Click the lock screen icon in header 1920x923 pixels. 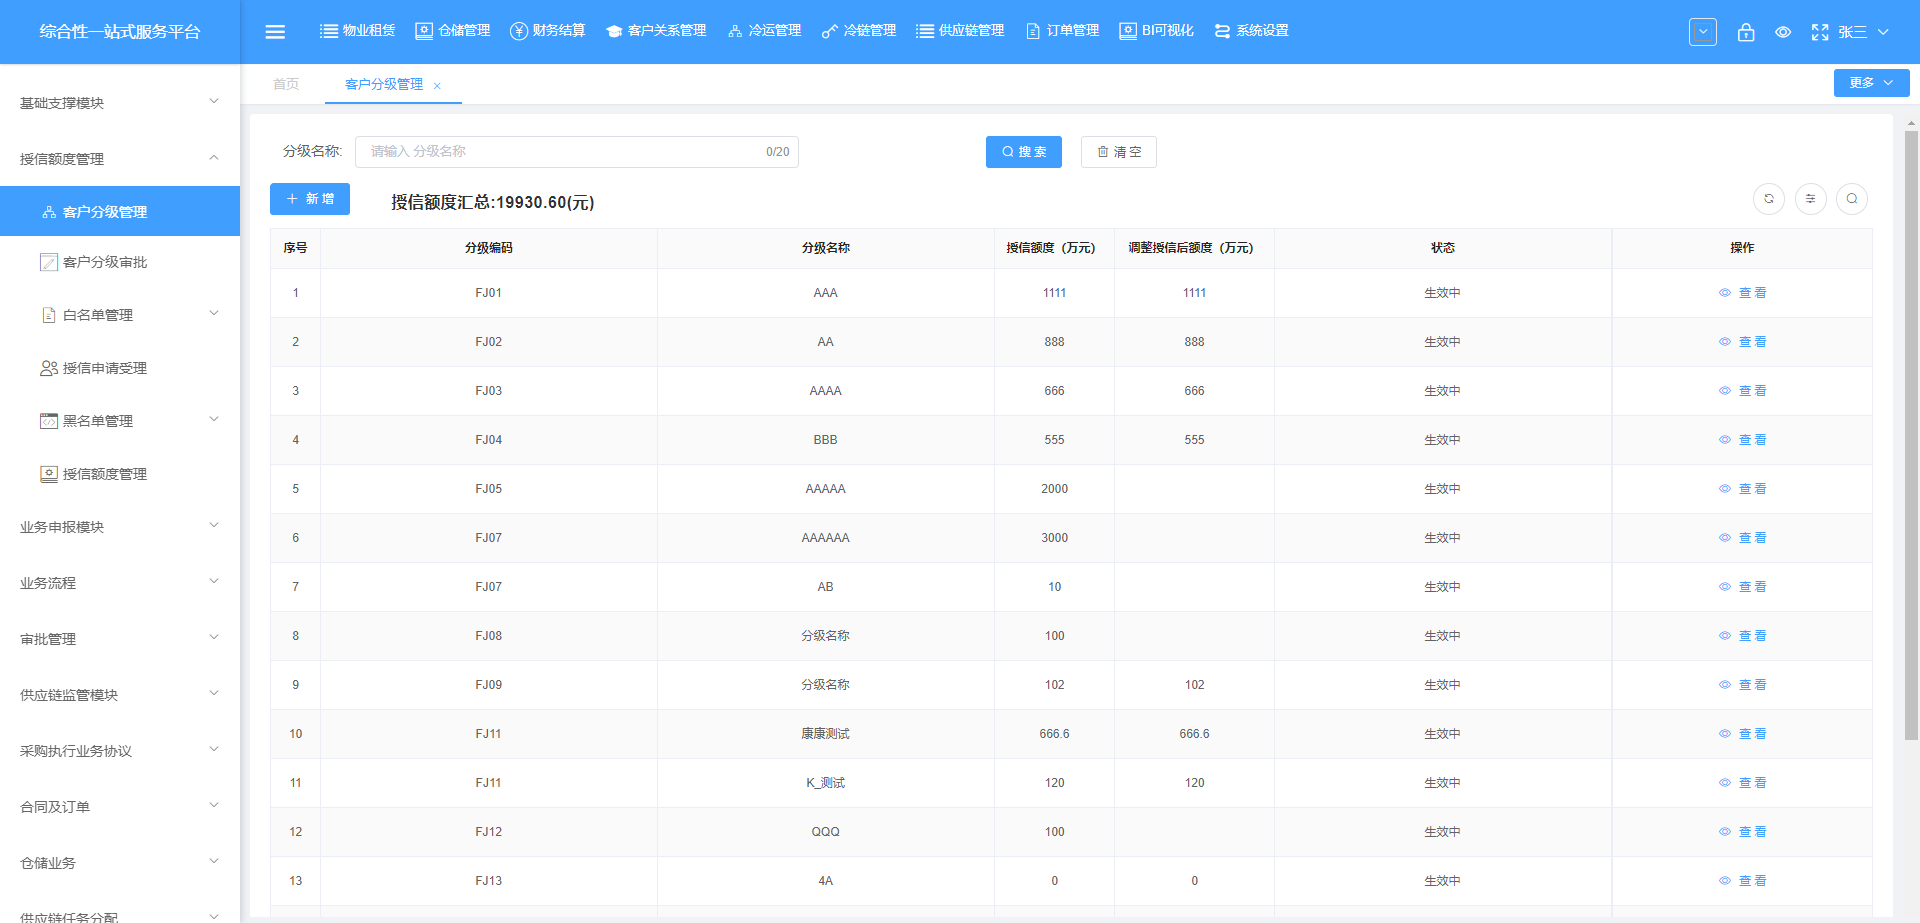1746,32
